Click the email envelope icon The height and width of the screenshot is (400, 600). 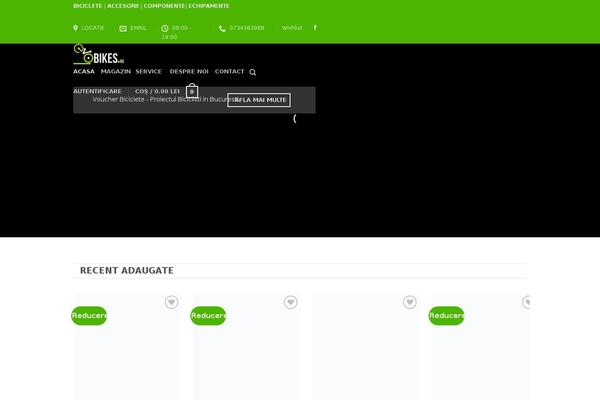[x=123, y=28]
